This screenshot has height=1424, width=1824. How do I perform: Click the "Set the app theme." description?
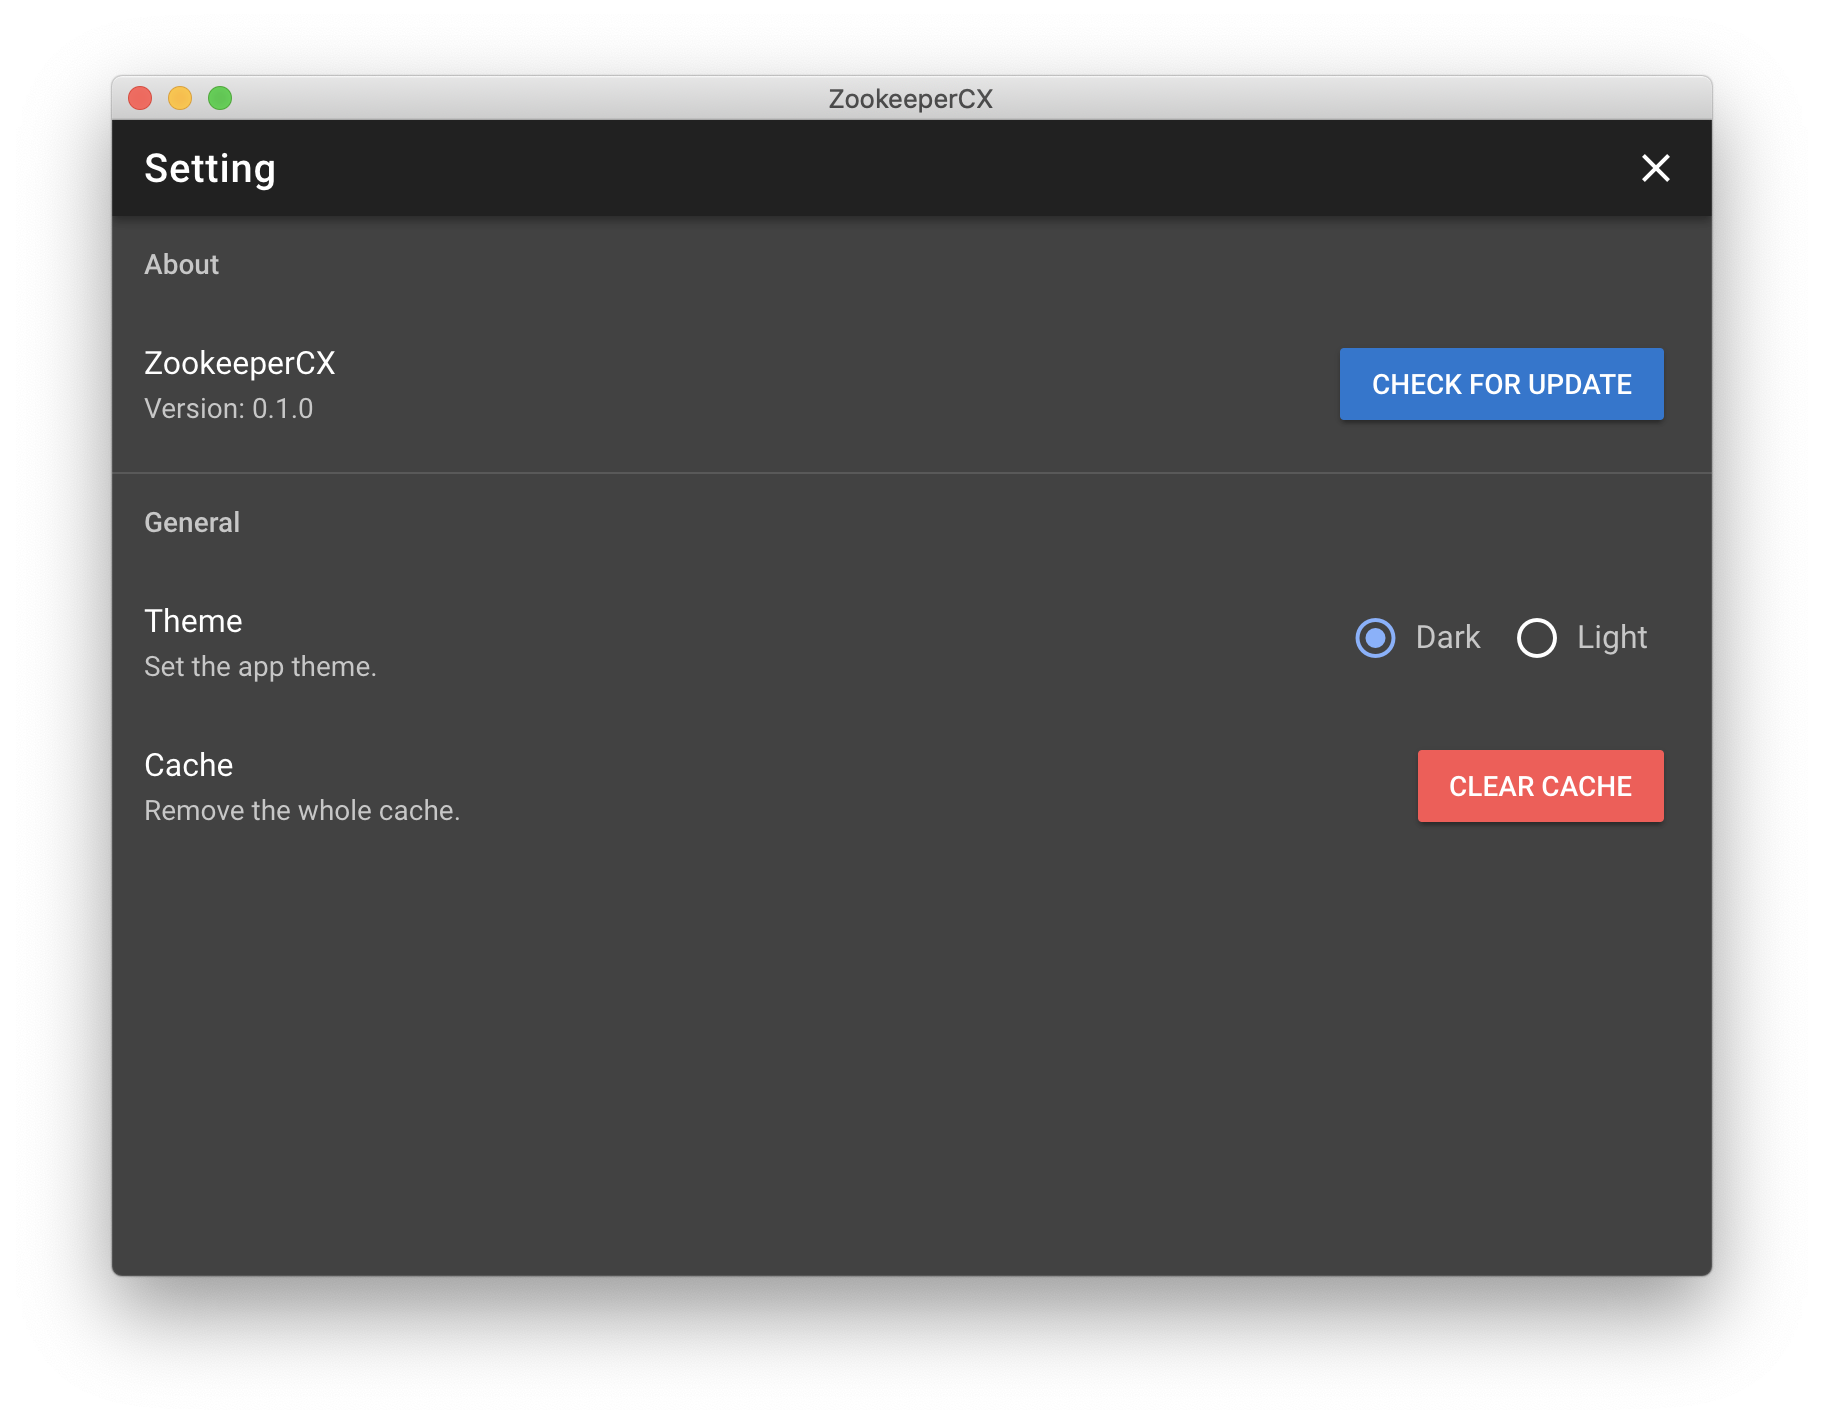point(260,667)
